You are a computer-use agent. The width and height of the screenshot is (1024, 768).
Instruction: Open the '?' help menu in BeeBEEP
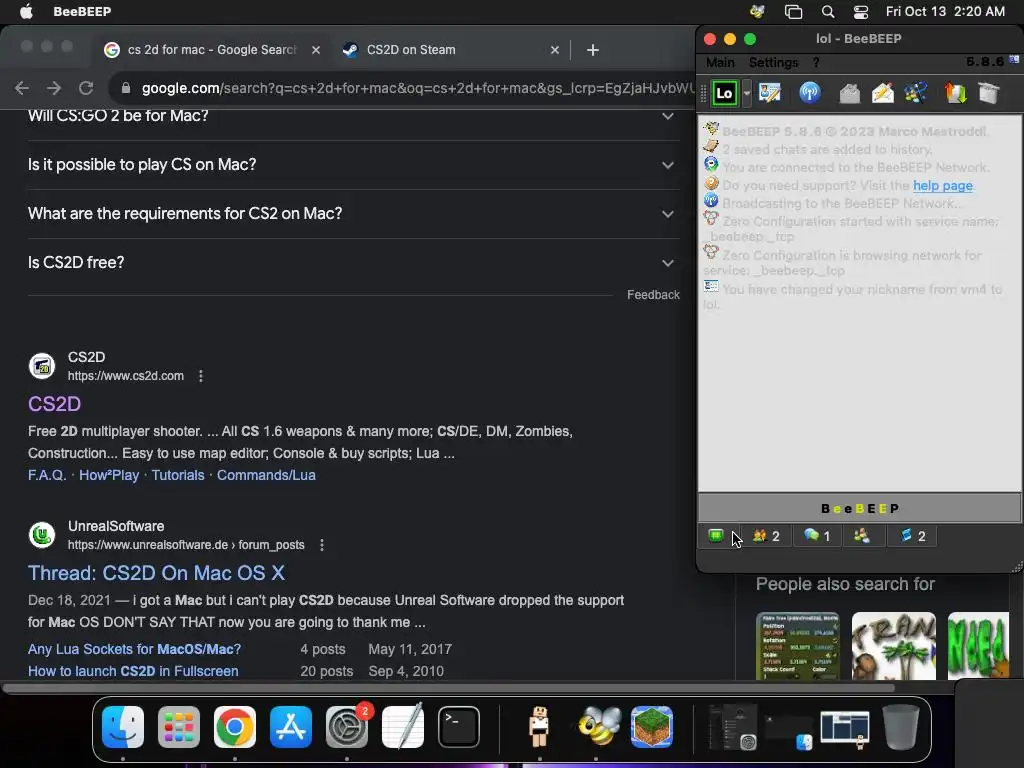click(x=816, y=63)
